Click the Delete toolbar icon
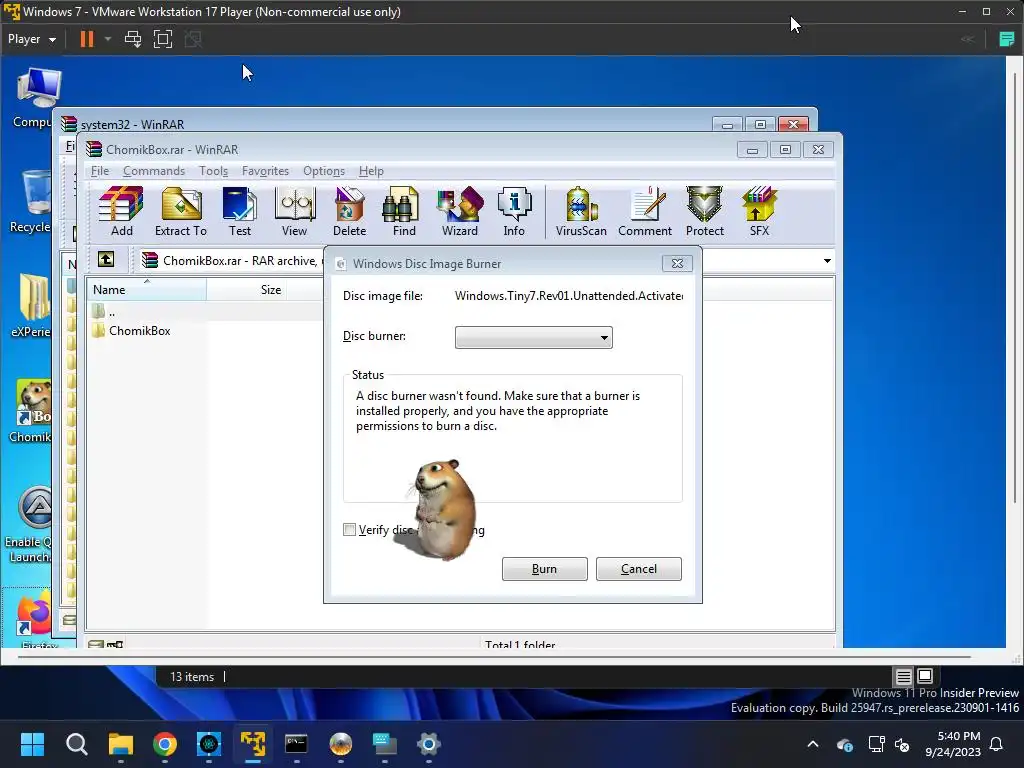The image size is (1024, 768). [349, 211]
